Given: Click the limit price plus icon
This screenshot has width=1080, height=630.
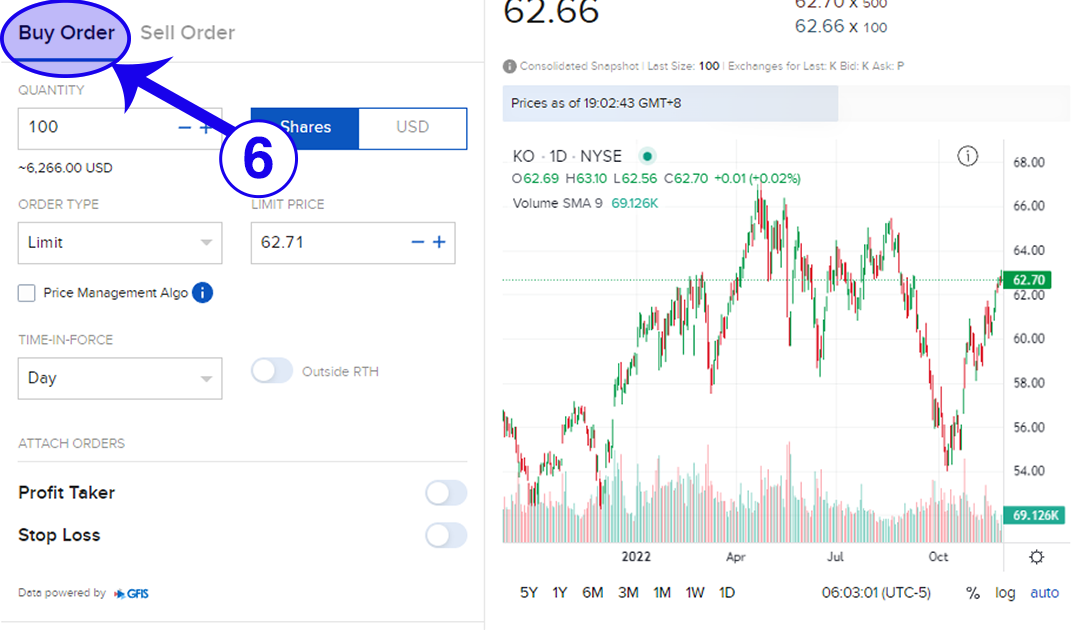Looking at the screenshot, I should point(439,242).
